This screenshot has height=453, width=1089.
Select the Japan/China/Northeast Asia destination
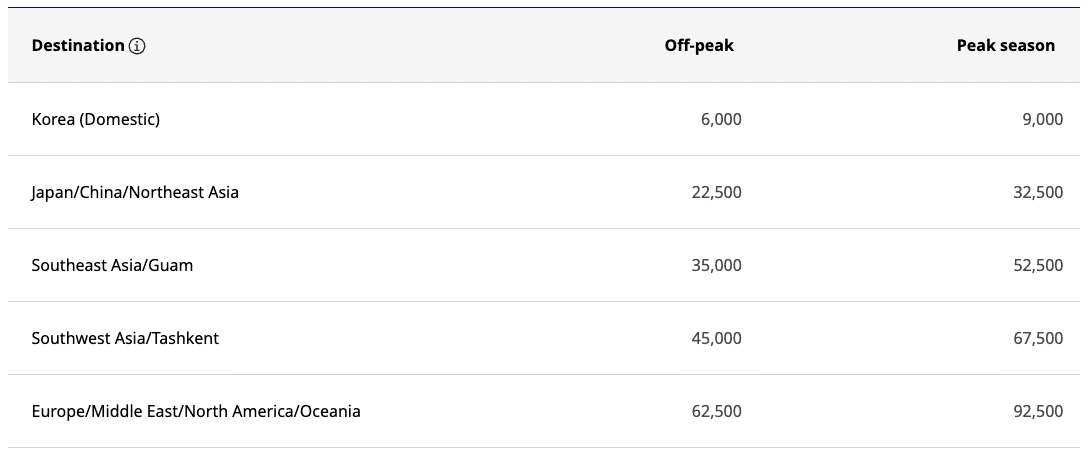135,192
